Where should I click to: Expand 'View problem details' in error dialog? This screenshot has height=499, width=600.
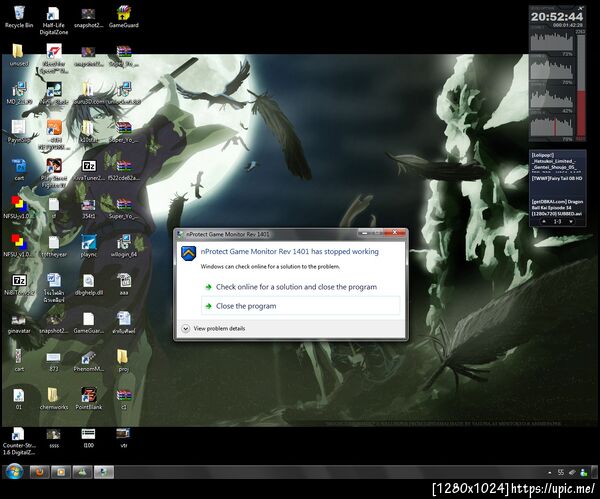click(x=213, y=329)
